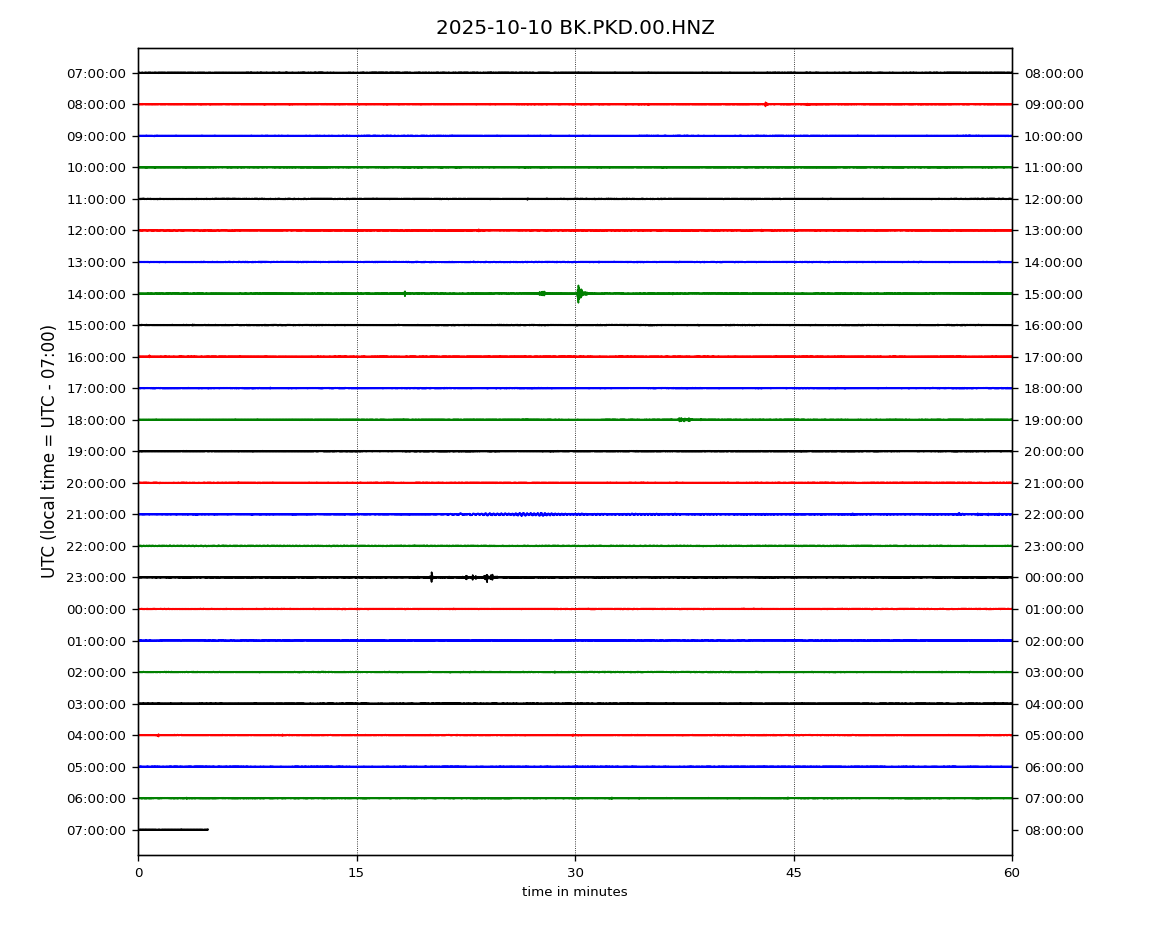
Task: Click the green burst on the 18:00 trace
Action: (x=684, y=419)
